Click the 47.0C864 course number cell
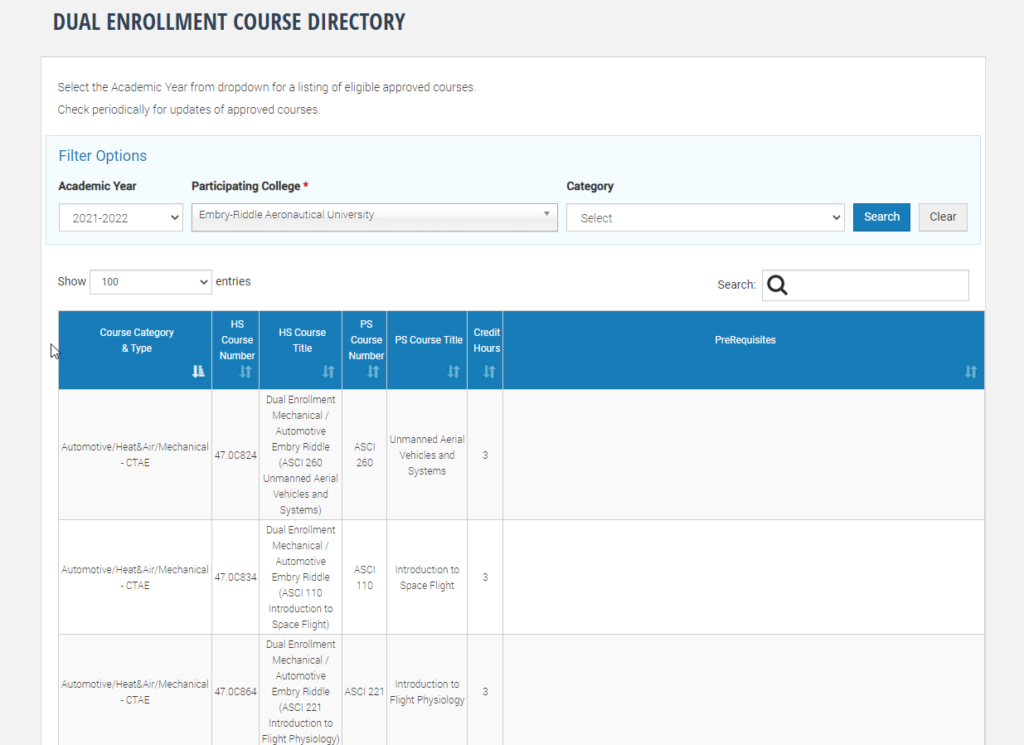Viewport: 1024px width, 745px height. pos(235,692)
